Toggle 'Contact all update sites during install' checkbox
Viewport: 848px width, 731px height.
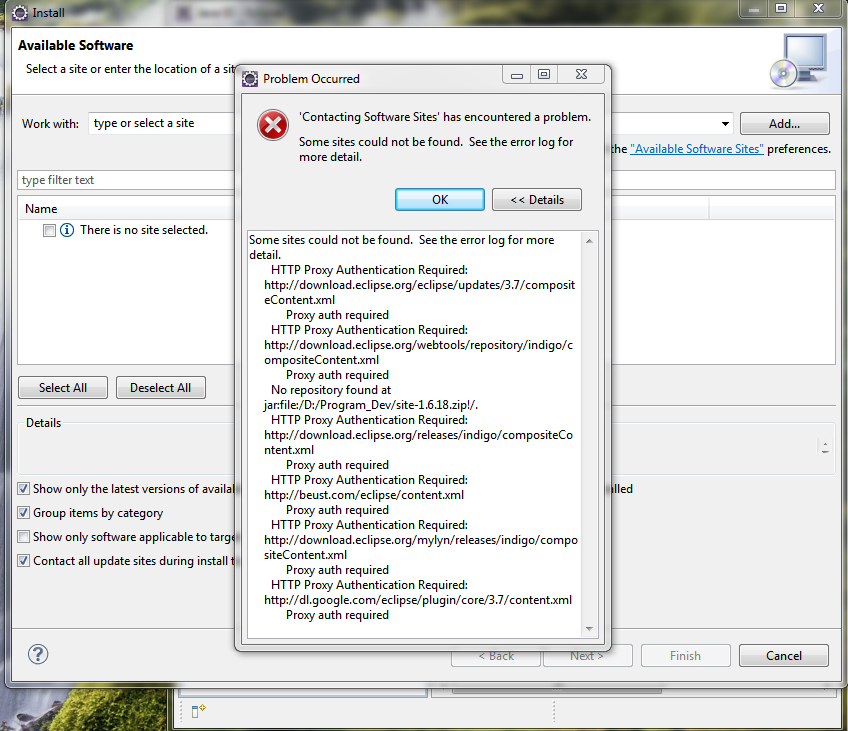coord(23,561)
